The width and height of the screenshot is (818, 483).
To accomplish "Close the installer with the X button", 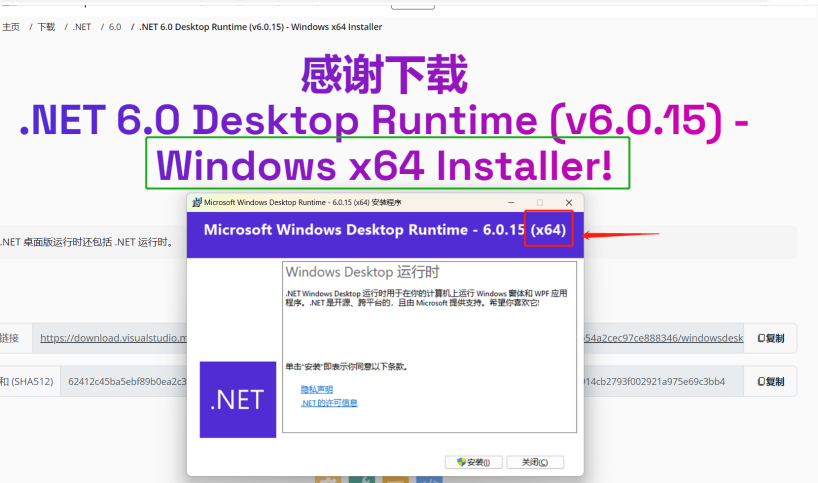I will [569, 202].
